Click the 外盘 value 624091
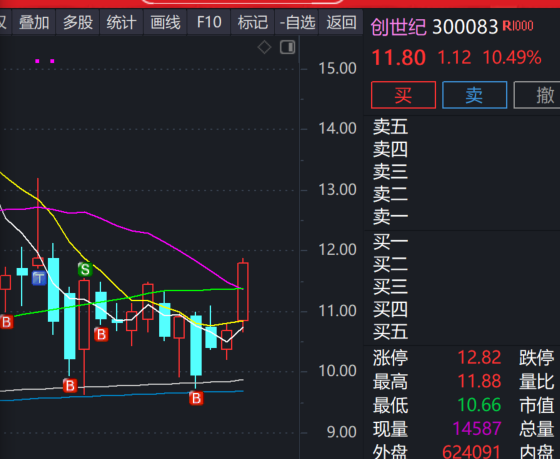560x459 pixels. (x=471, y=451)
